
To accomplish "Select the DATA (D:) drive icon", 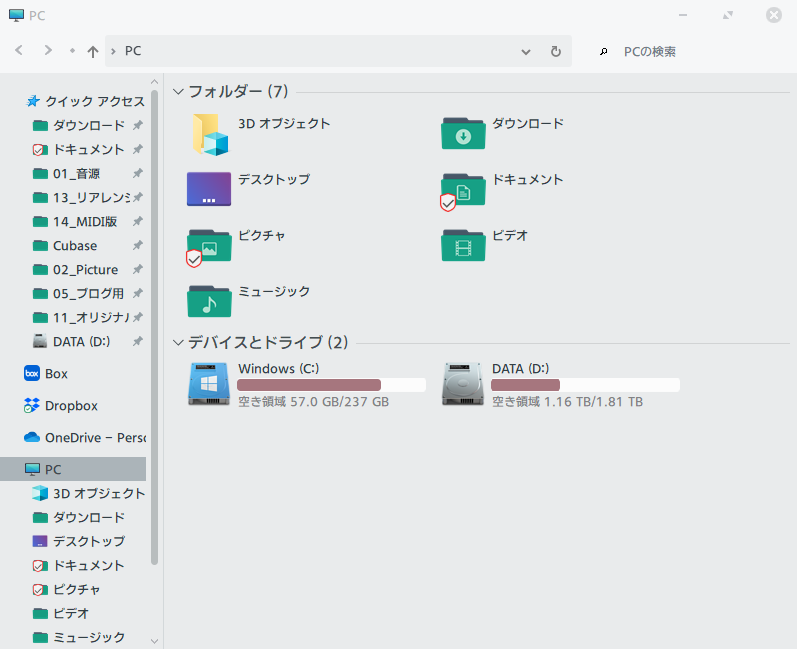I will click(x=463, y=385).
